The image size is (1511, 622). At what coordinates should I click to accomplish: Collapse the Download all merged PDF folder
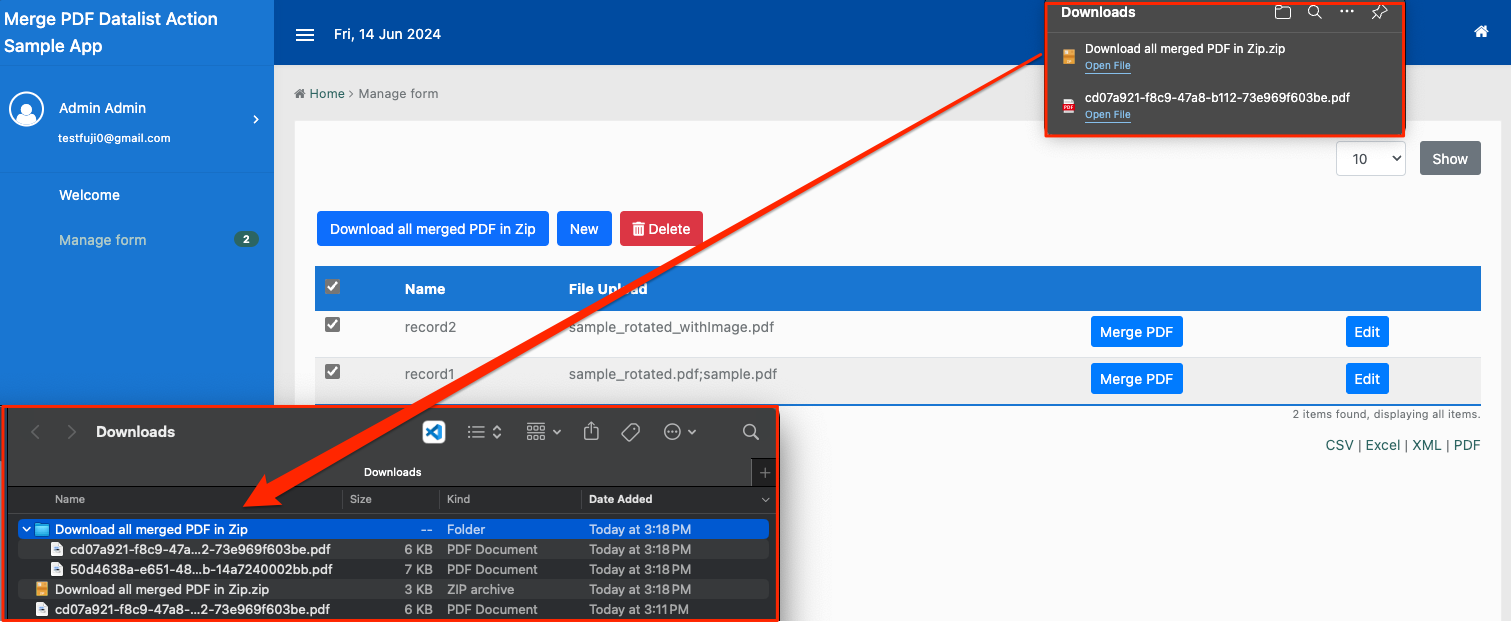[x=26, y=530]
